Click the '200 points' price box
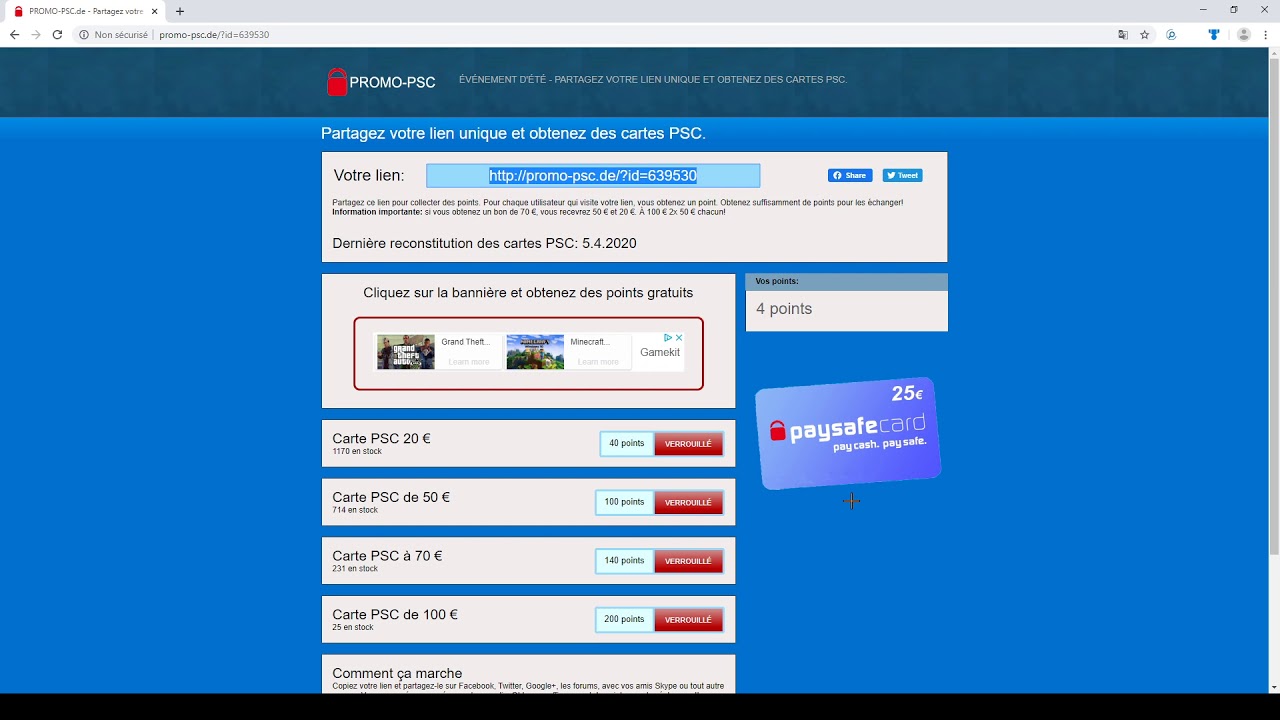The height and width of the screenshot is (720, 1280). 625,620
